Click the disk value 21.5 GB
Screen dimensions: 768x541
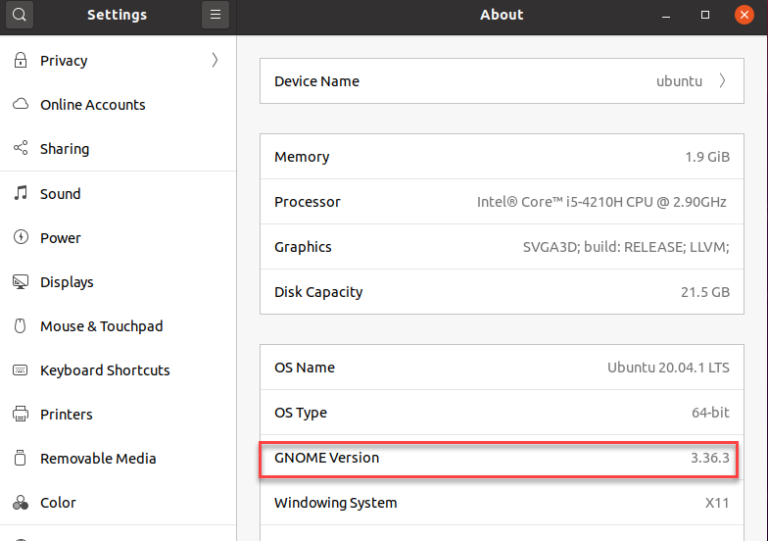705,292
